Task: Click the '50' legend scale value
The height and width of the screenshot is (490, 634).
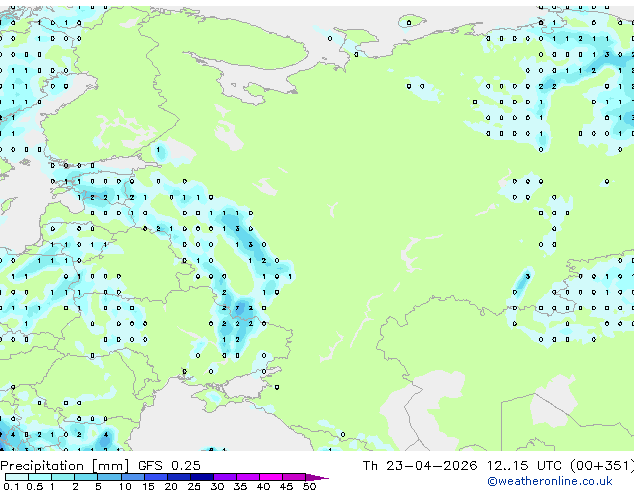Action: (x=309, y=486)
